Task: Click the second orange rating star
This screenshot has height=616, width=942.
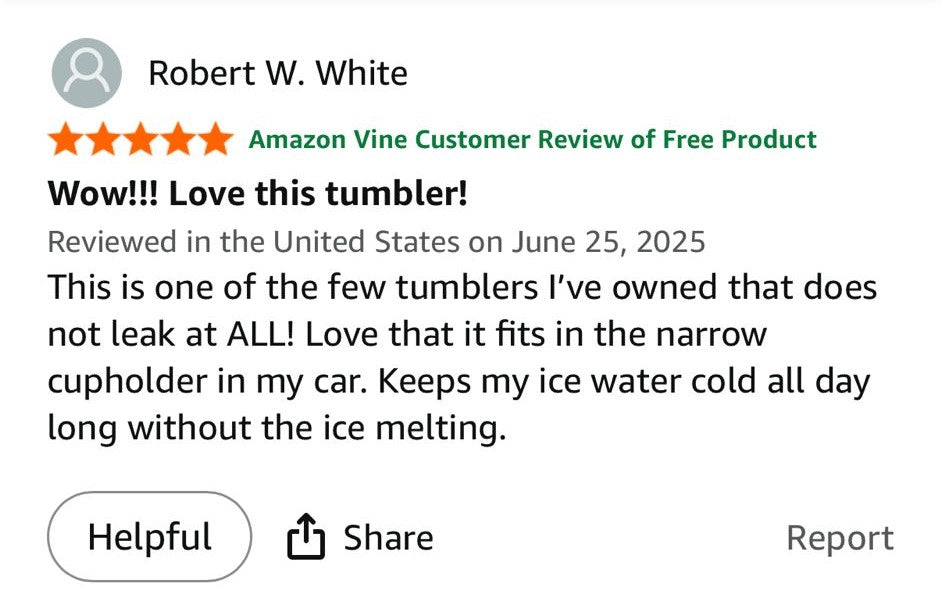Action: (103, 139)
